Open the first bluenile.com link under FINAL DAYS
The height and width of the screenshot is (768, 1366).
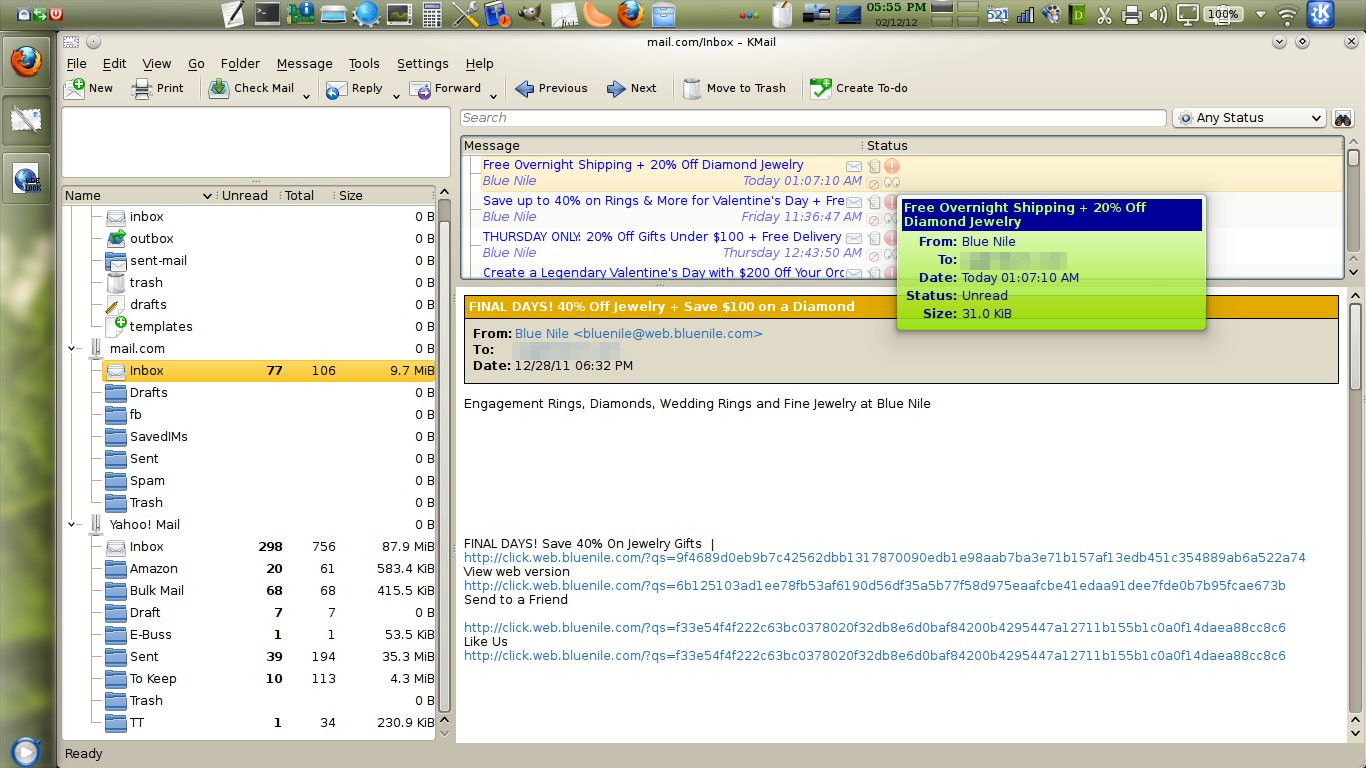point(884,558)
